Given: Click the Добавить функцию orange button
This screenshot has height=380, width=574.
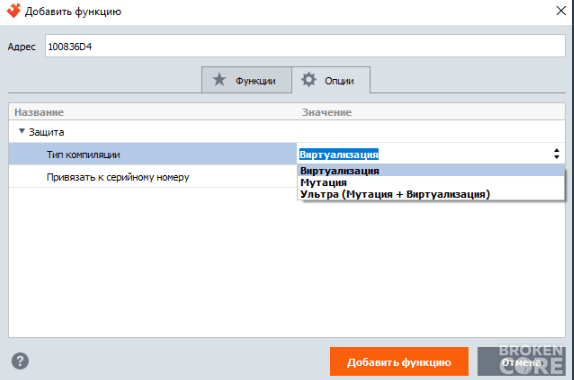Looking at the screenshot, I should coord(399,362).
